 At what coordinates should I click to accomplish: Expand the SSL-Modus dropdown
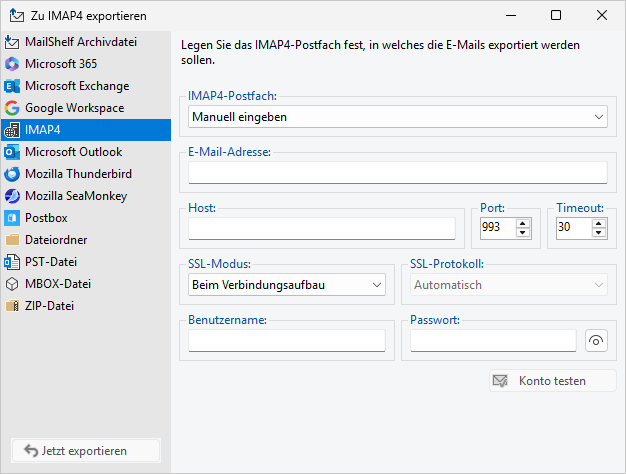pyautogui.click(x=286, y=285)
